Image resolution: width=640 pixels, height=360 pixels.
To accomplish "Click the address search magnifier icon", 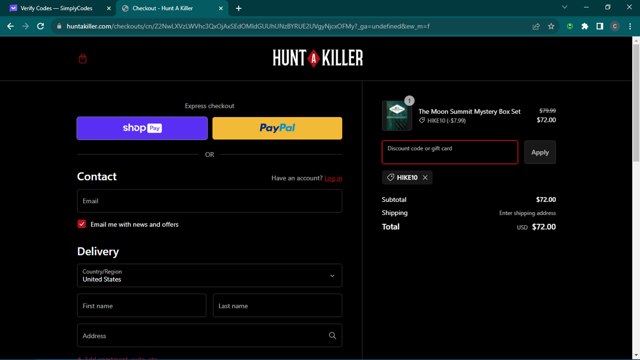I will [332, 336].
